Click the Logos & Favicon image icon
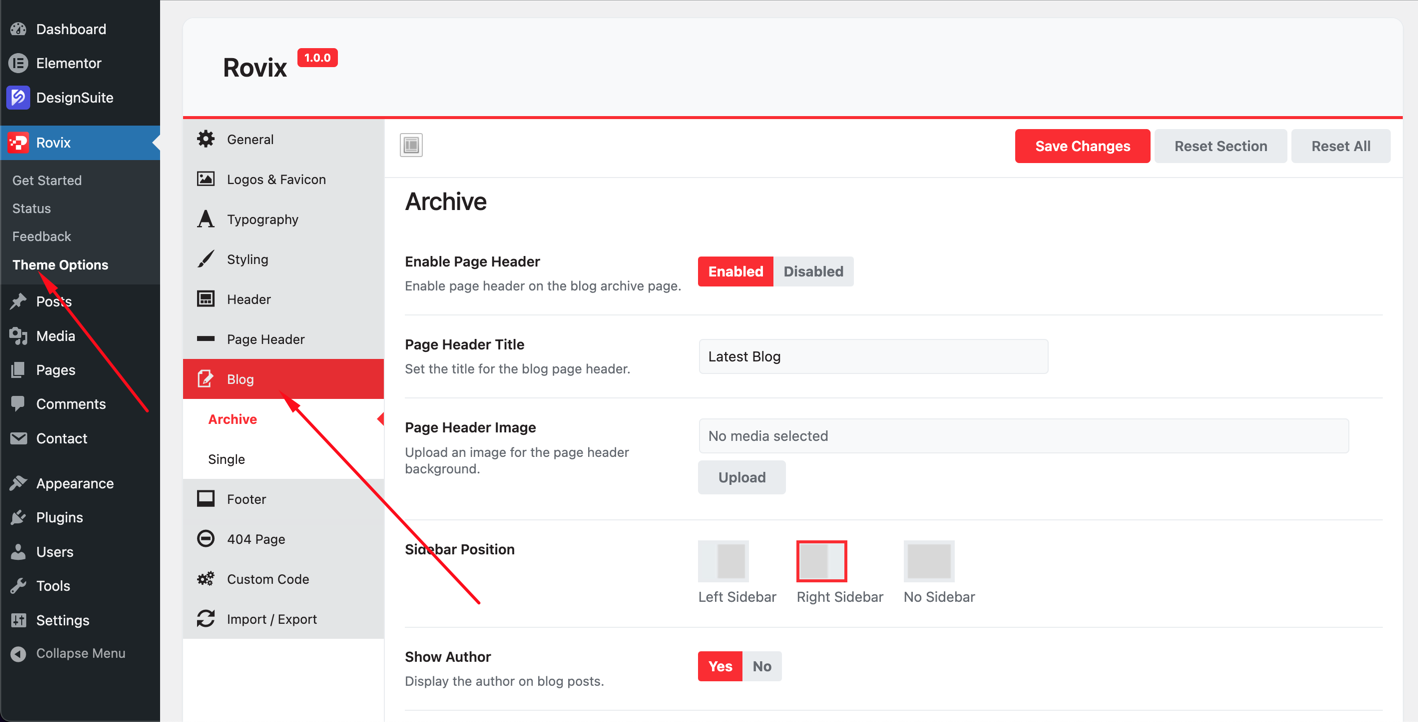Image resolution: width=1419 pixels, height=722 pixels. [x=206, y=179]
